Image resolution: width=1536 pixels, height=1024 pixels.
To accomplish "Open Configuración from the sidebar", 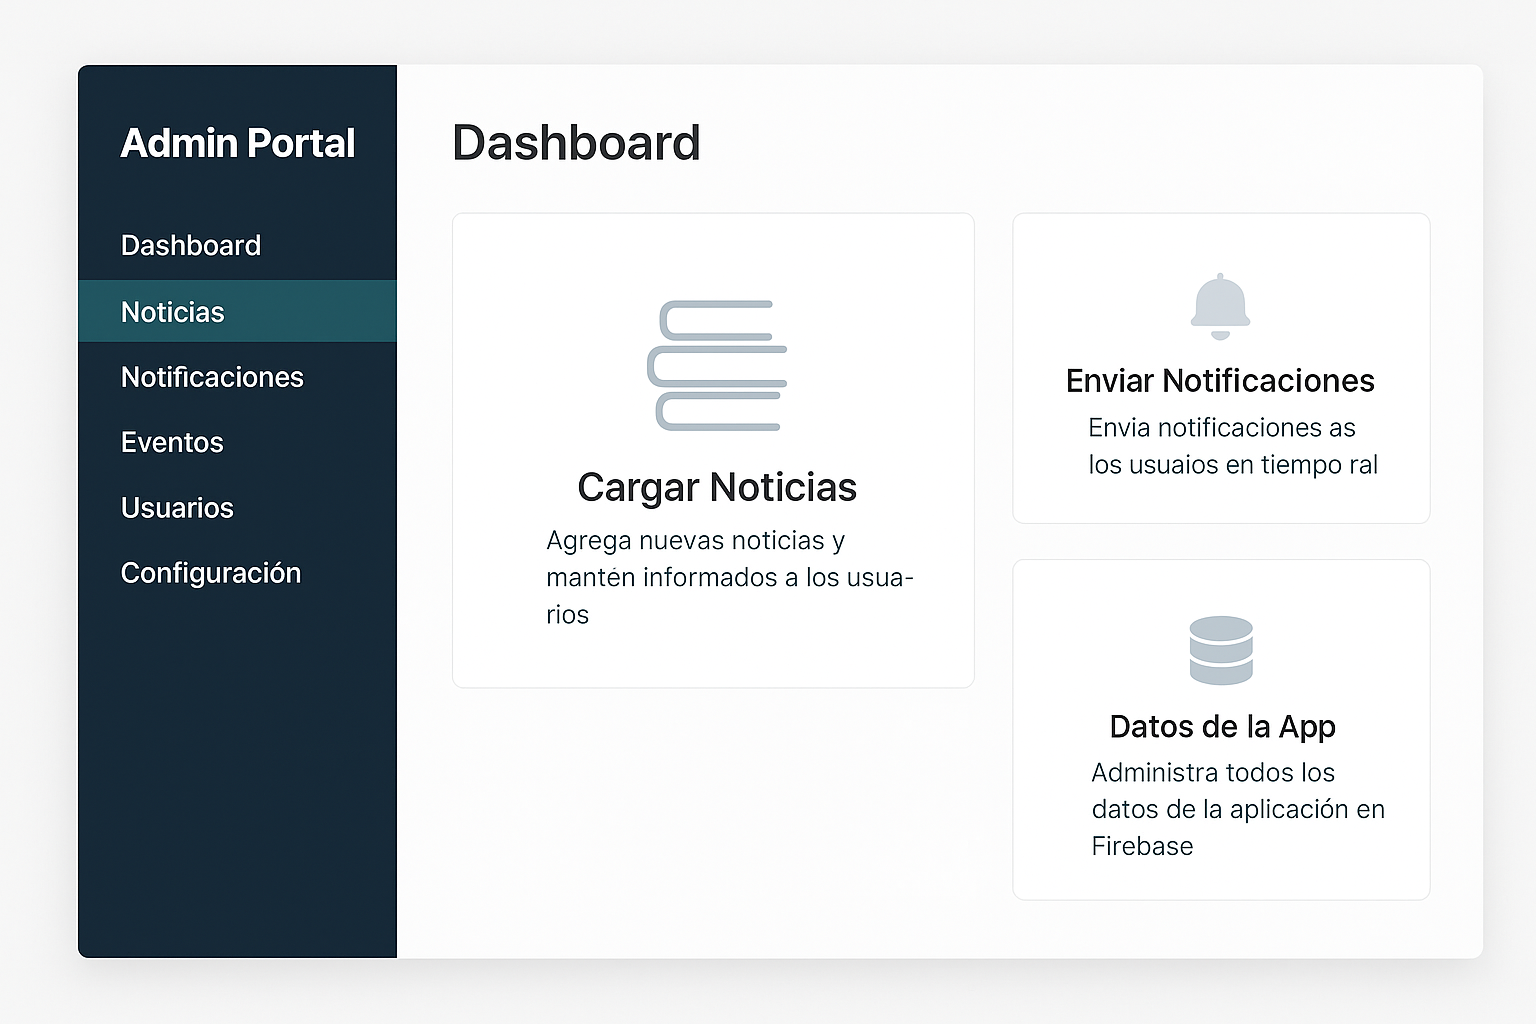I will pos(211,573).
